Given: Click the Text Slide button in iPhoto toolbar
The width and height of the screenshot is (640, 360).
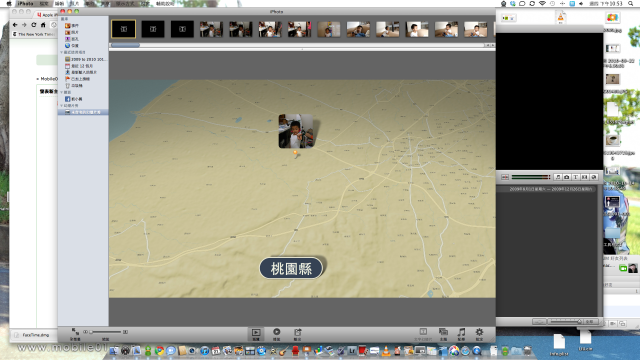Looking at the screenshot, I should [423, 334].
